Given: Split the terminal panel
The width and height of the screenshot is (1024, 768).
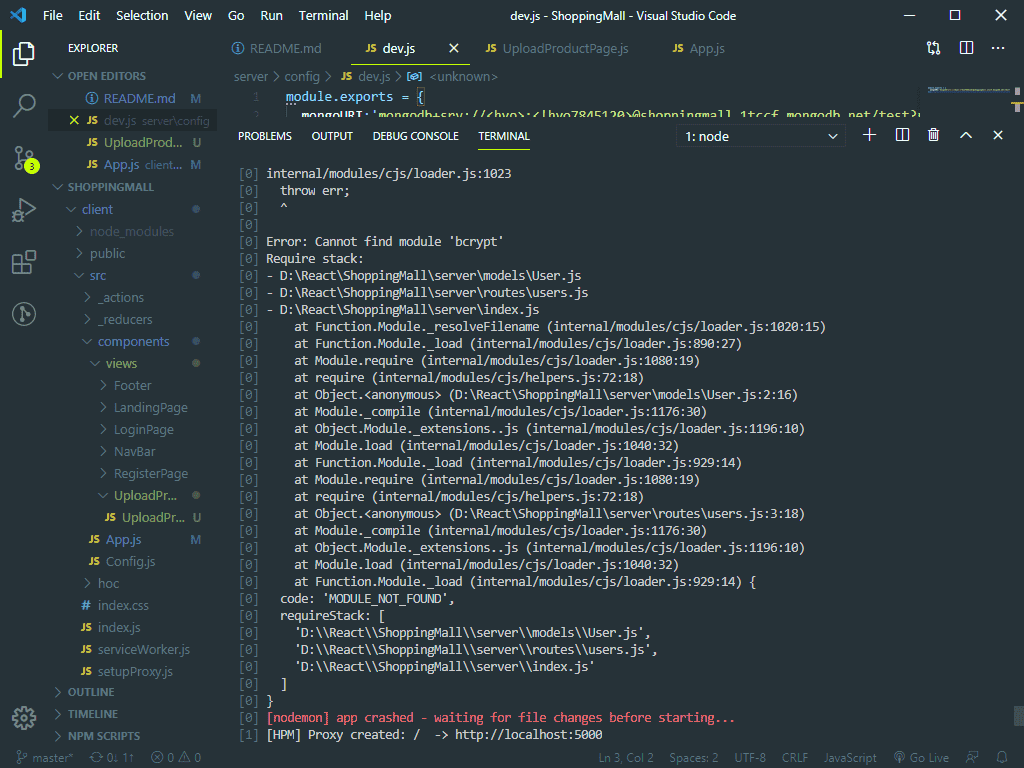Looking at the screenshot, I should click(902, 135).
